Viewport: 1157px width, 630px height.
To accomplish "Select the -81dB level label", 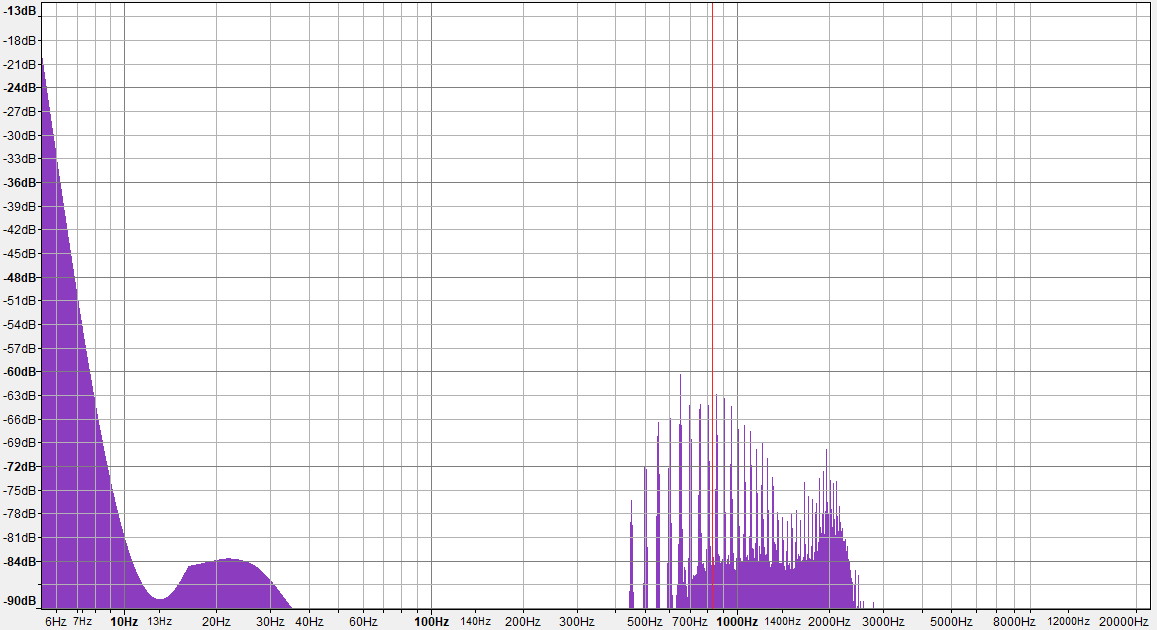I will [x=20, y=537].
